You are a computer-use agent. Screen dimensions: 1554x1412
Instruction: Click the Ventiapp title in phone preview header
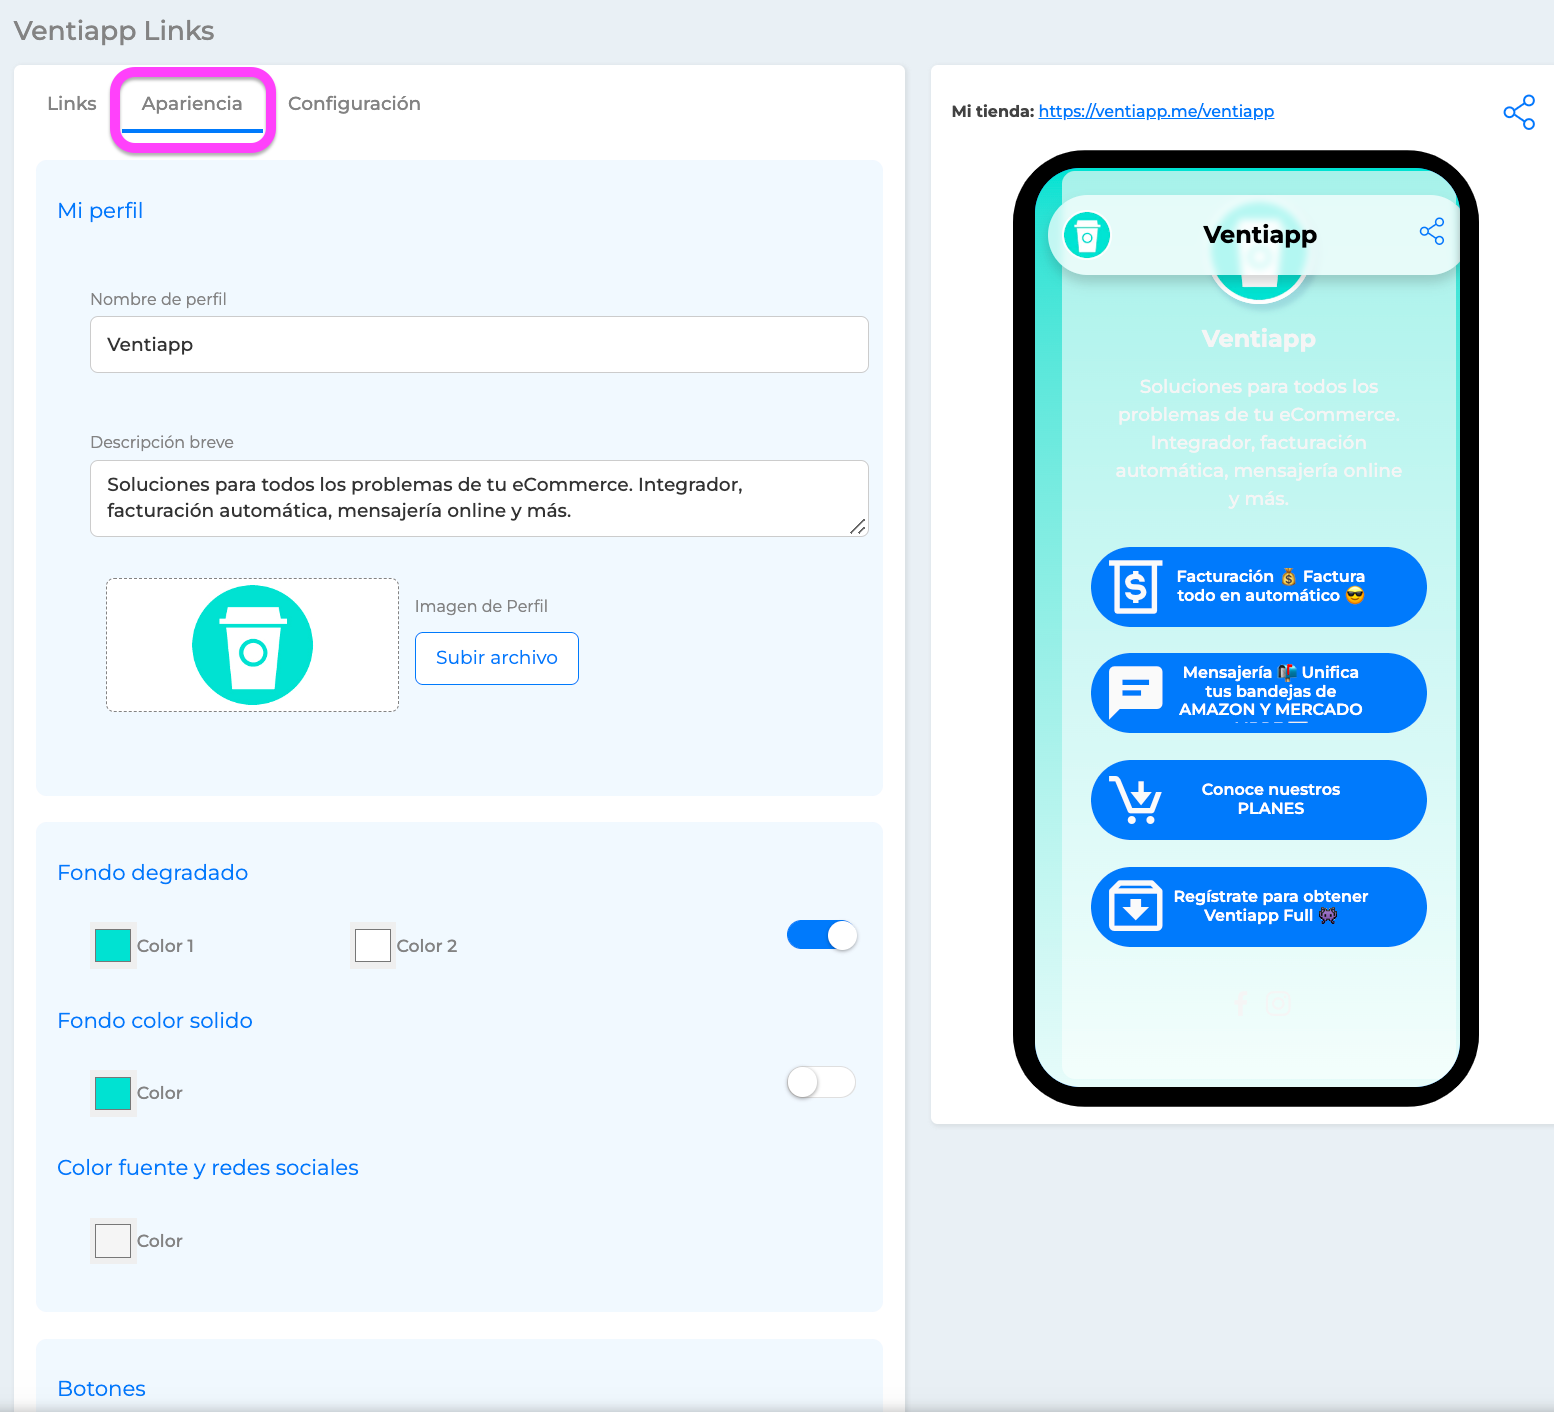point(1260,235)
